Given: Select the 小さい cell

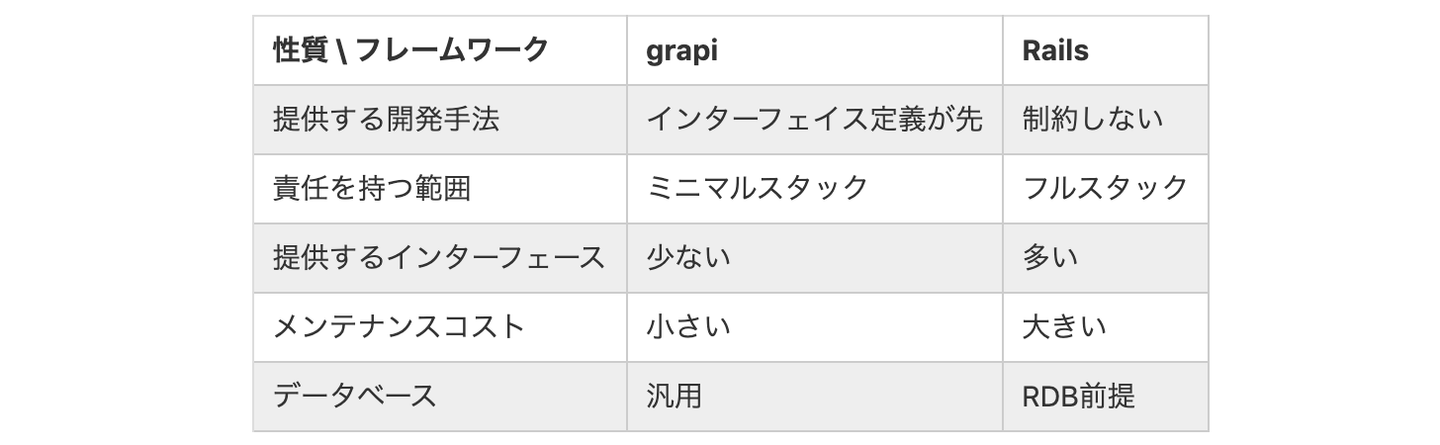Looking at the screenshot, I should 688,326.
